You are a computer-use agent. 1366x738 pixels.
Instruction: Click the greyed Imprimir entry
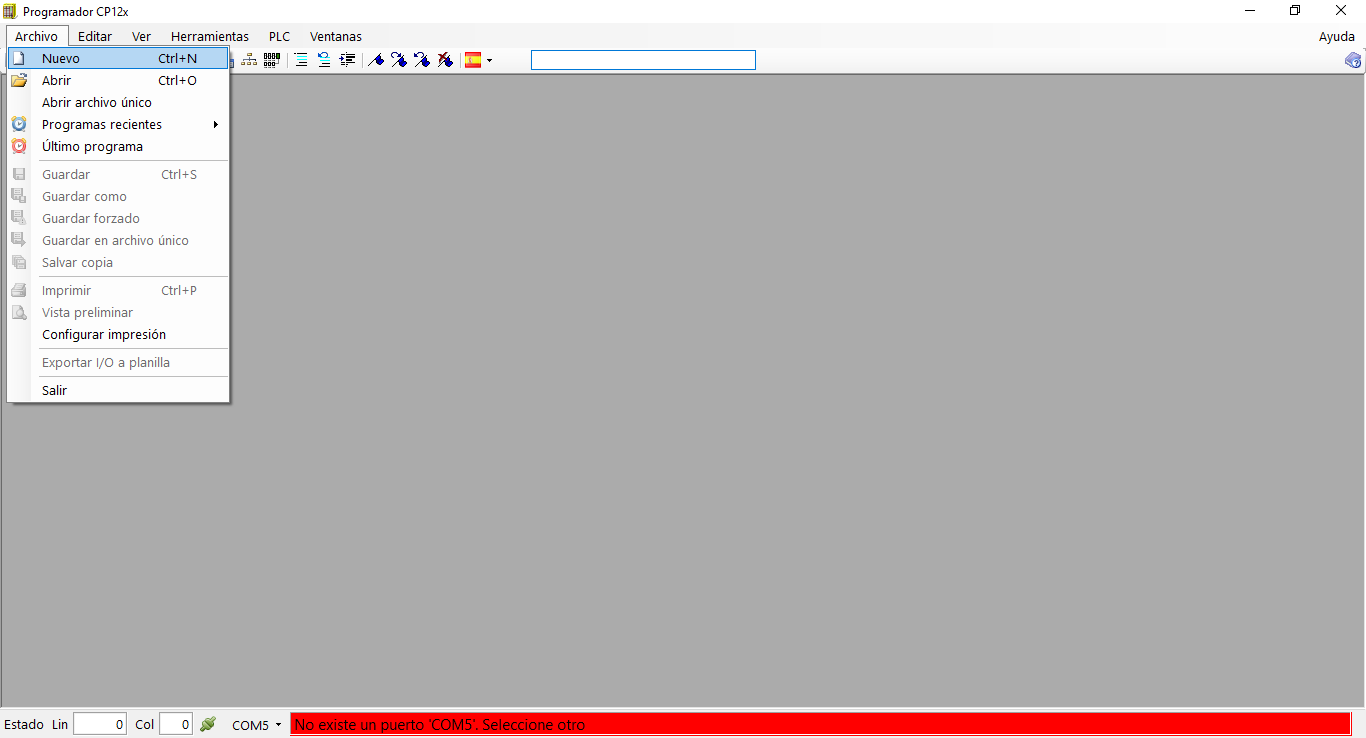pos(119,291)
